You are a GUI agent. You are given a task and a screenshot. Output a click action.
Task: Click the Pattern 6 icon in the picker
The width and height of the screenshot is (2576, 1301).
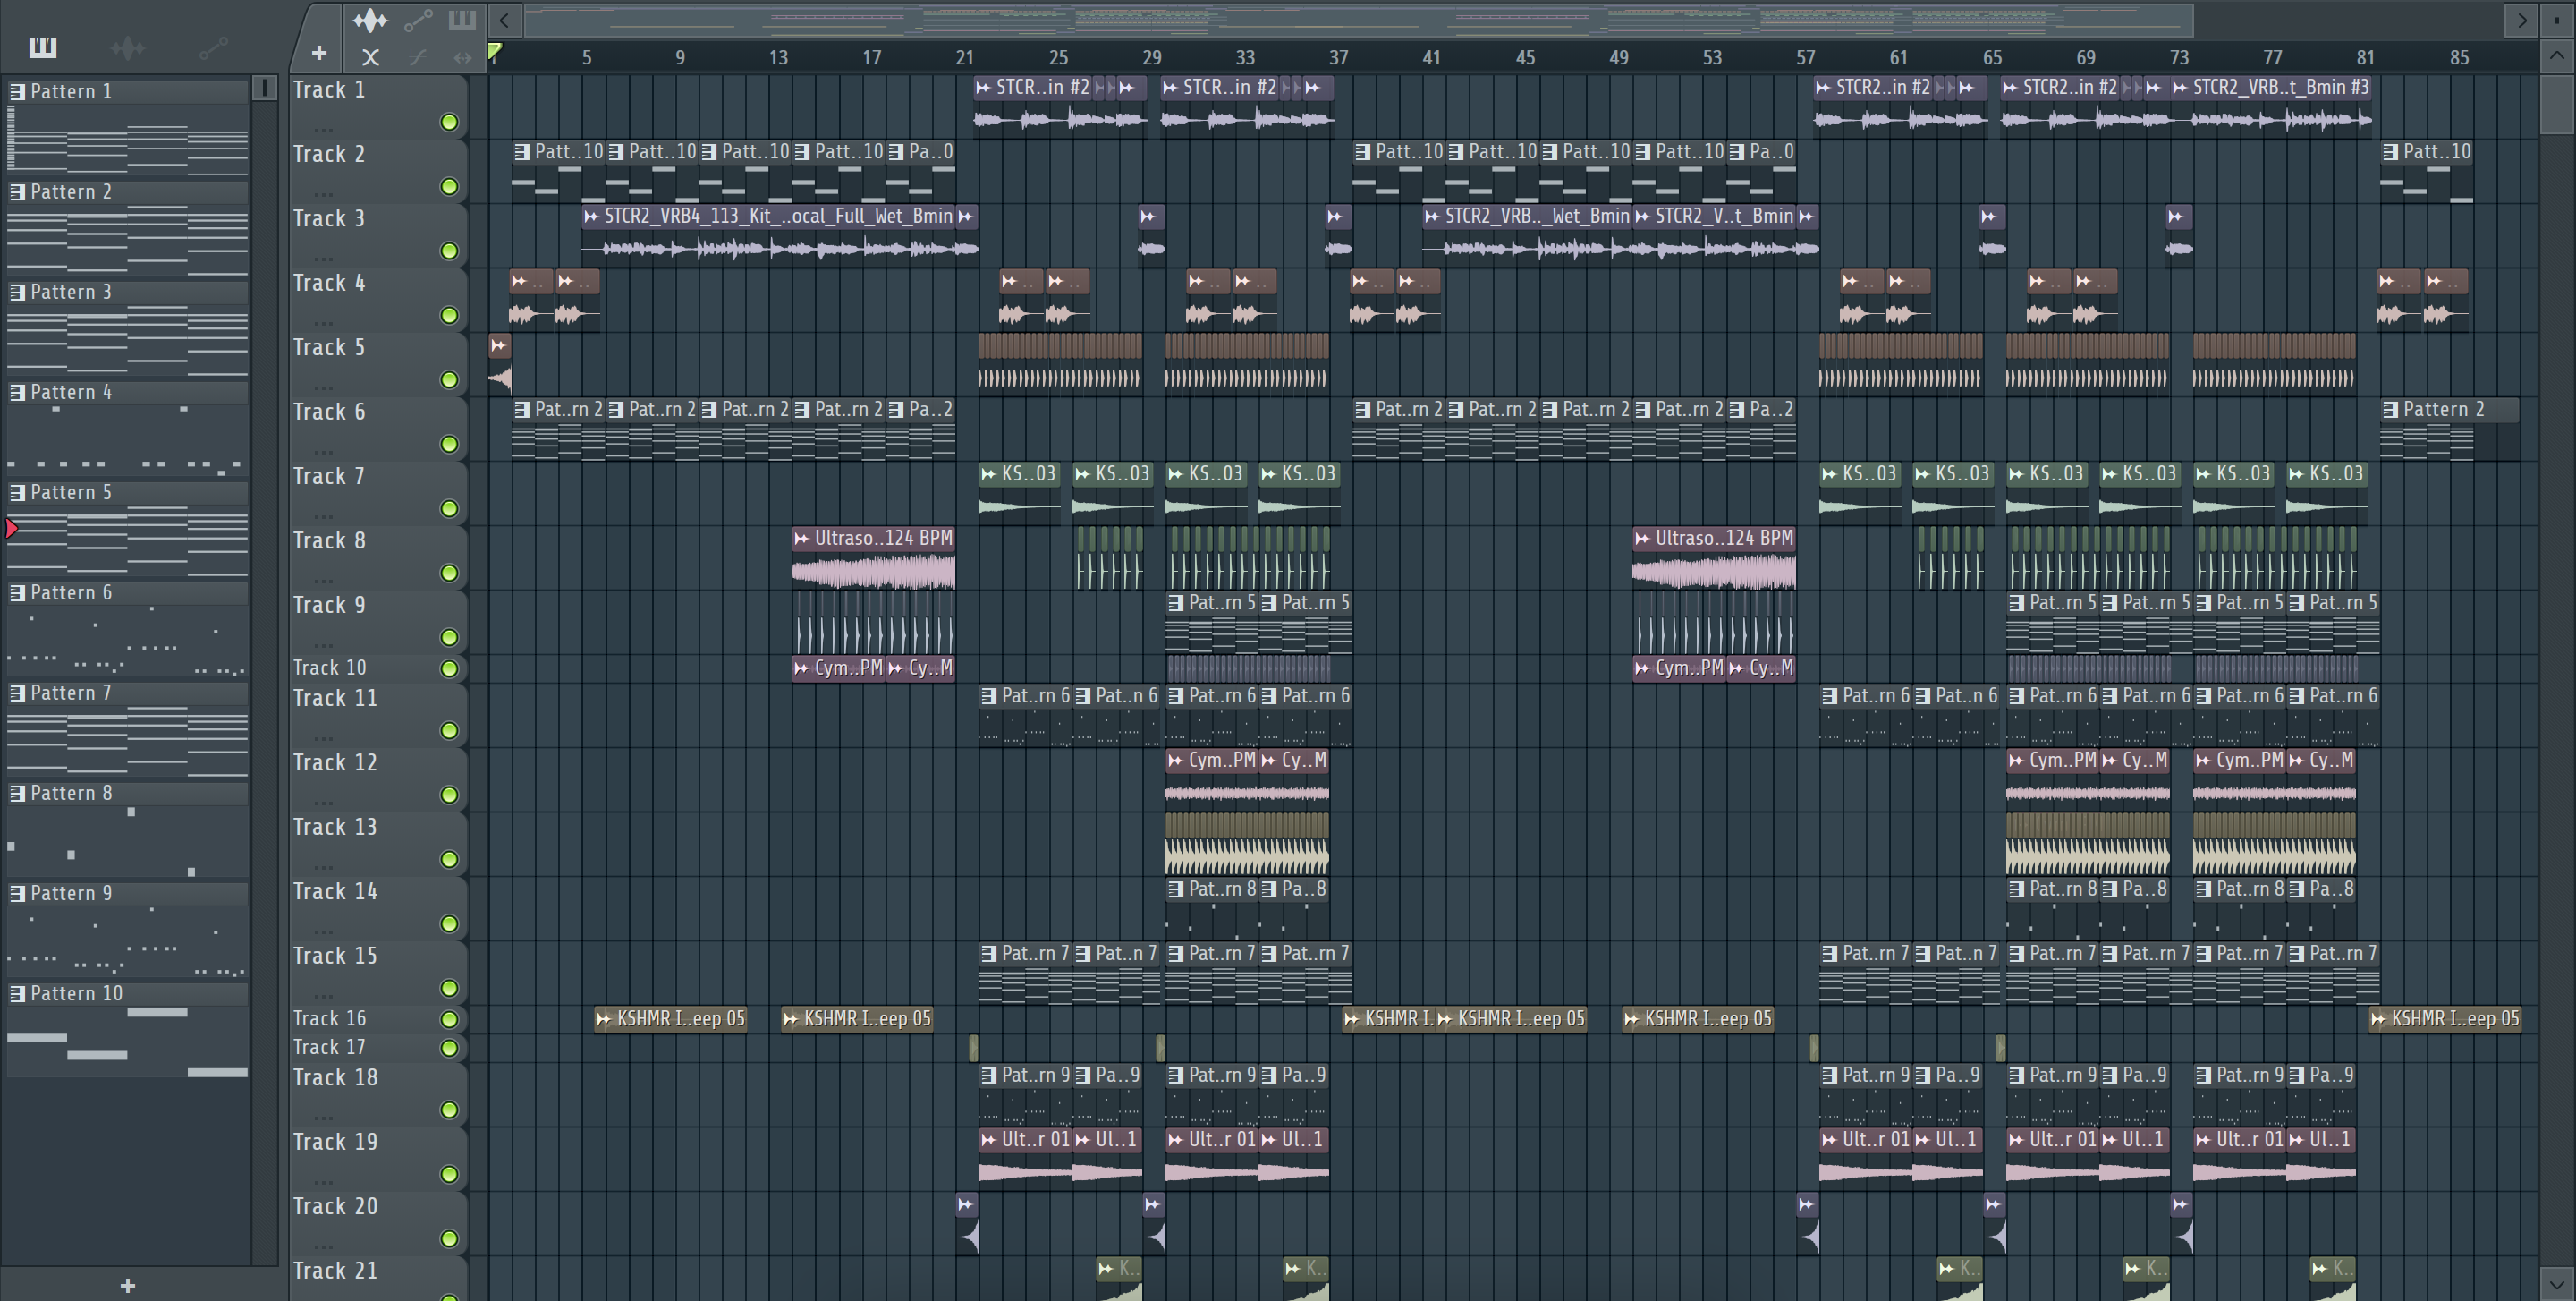point(18,592)
